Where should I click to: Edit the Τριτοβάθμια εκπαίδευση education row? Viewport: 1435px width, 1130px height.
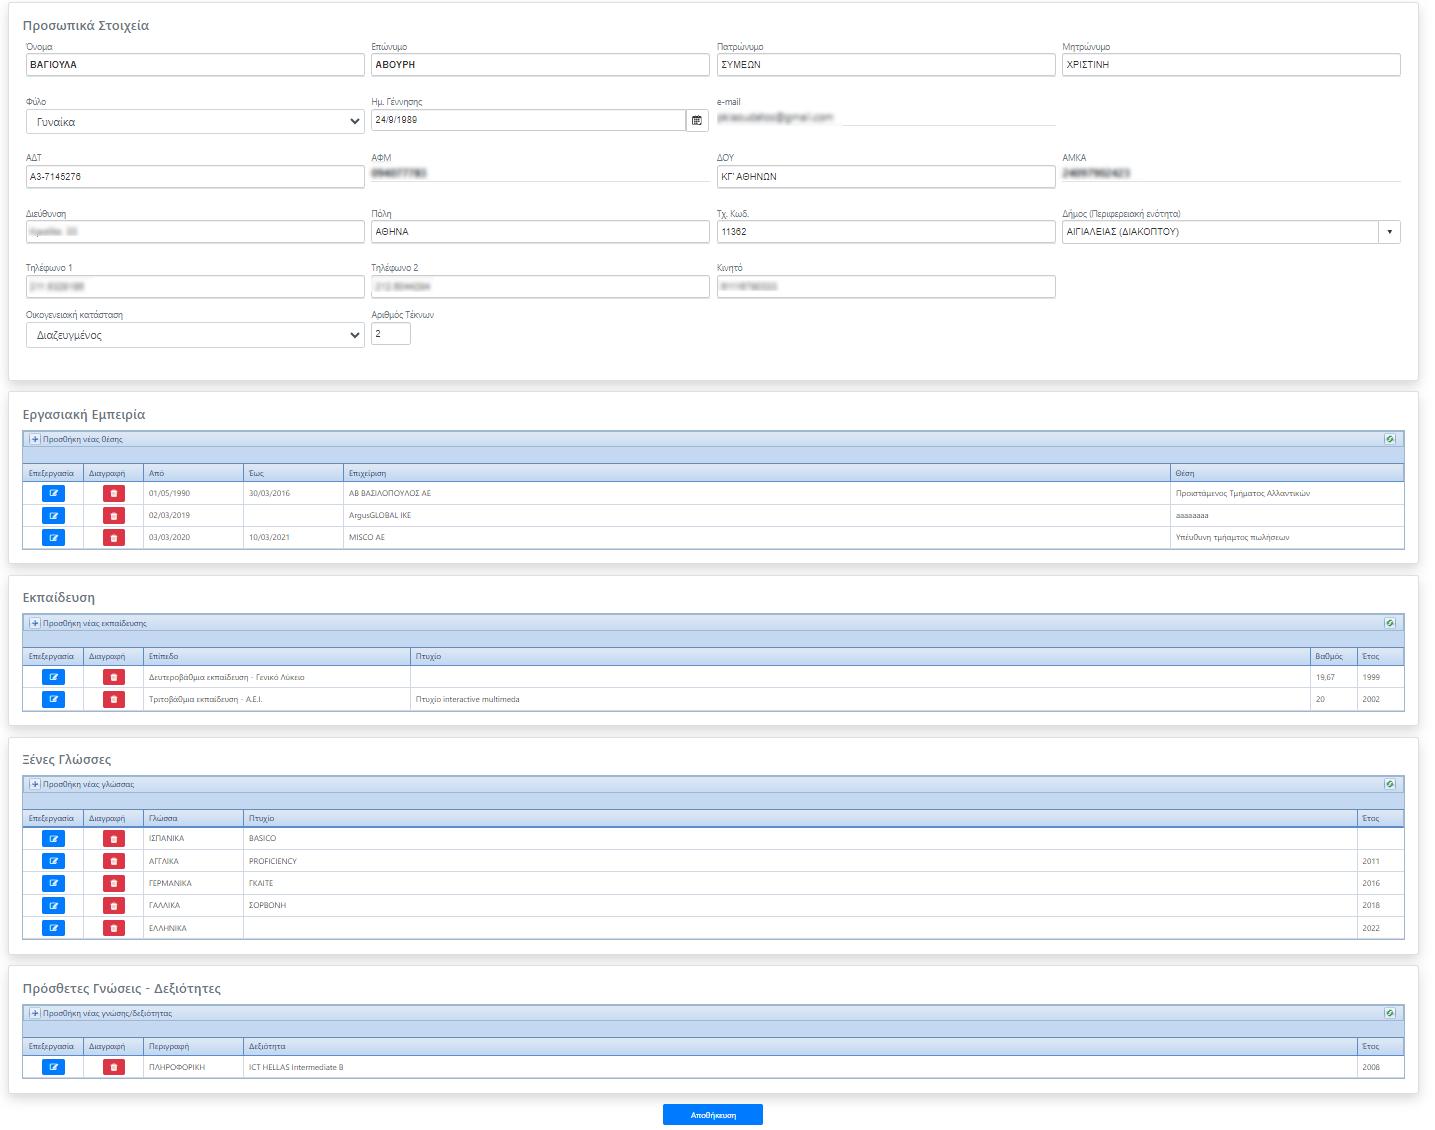coord(53,699)
